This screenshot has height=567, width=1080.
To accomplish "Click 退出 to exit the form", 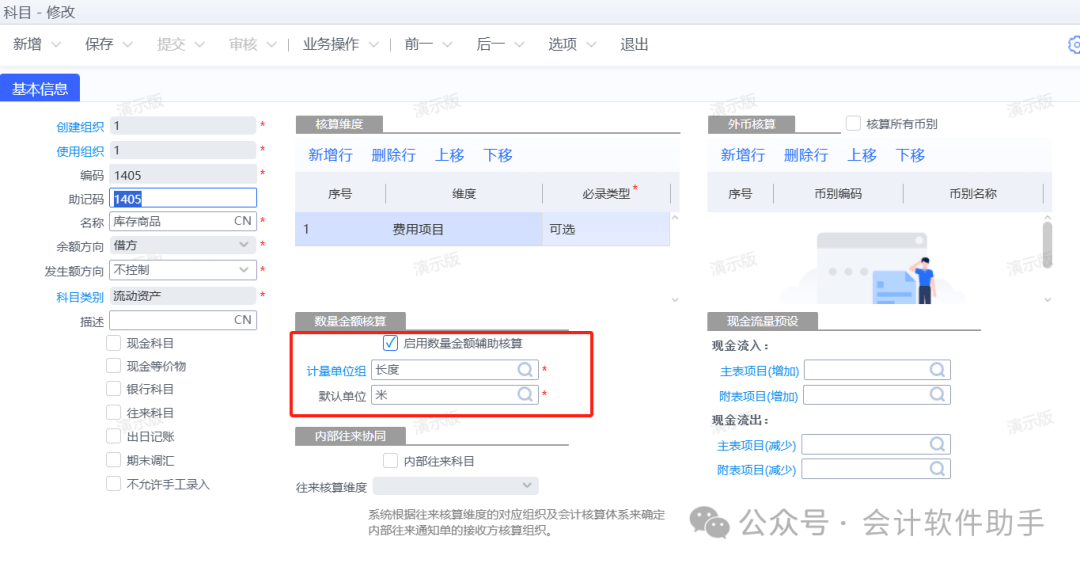I will pyautogui.click(x=634, y=45).
